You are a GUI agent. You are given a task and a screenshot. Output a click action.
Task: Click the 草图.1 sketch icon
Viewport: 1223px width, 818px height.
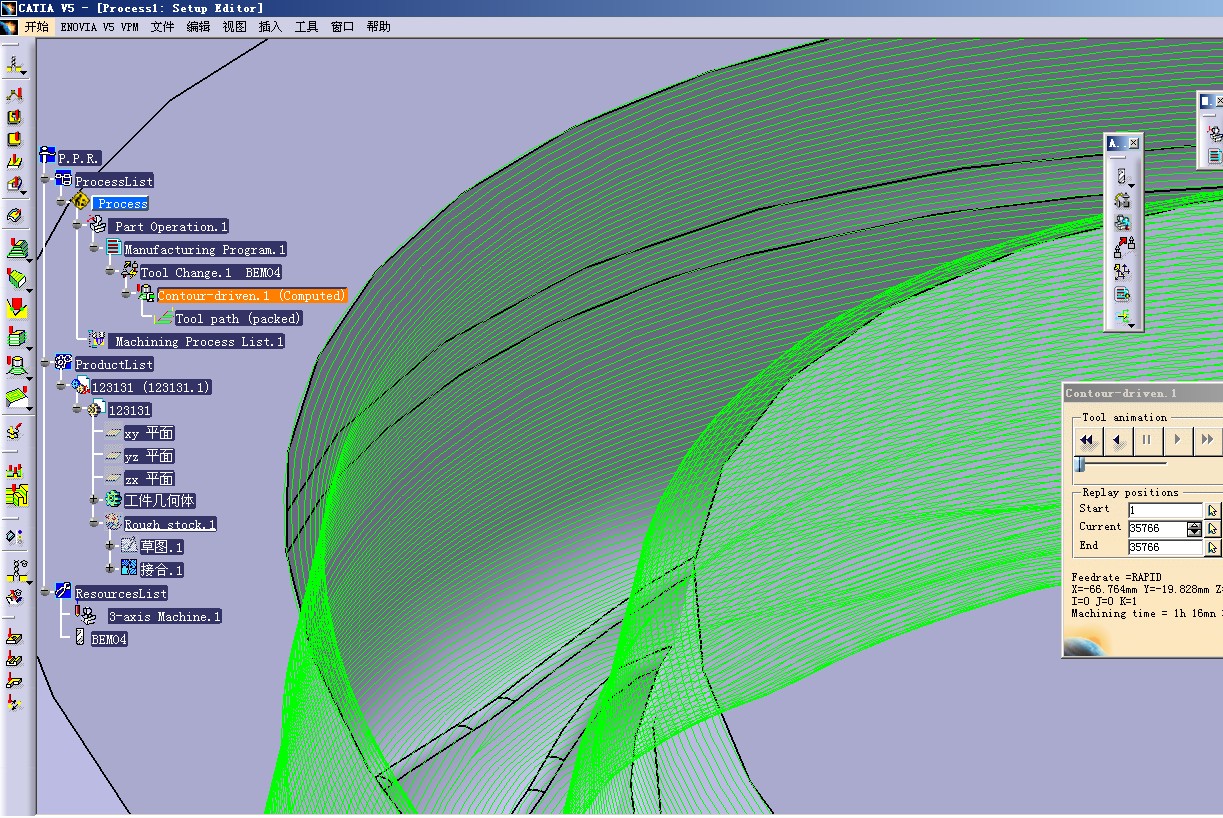coord(129,546)
